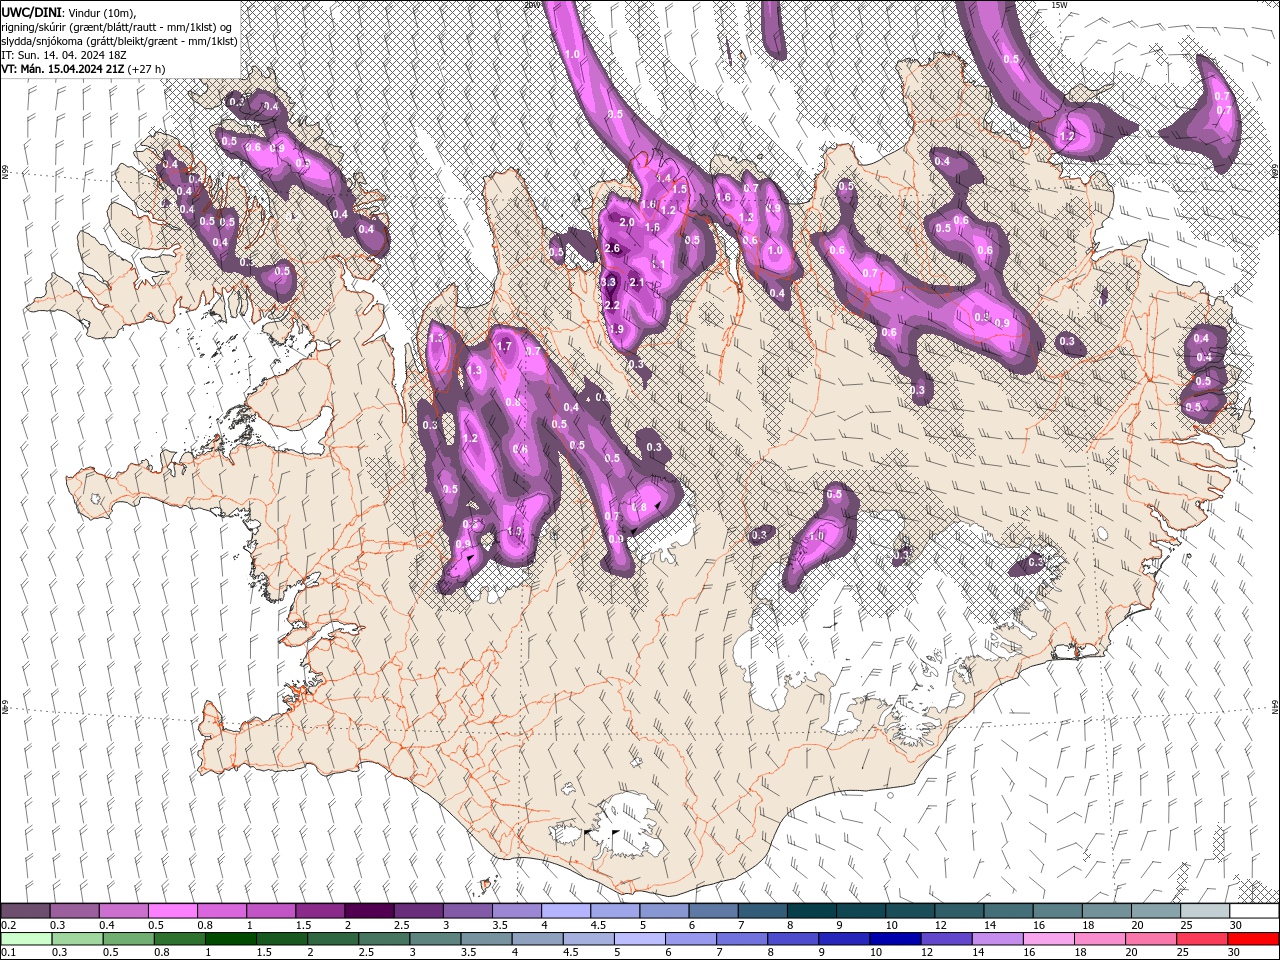Click the upper legend swatch labeled 1.5
This screenshot has width=1280, height=960.
(320, 911)
